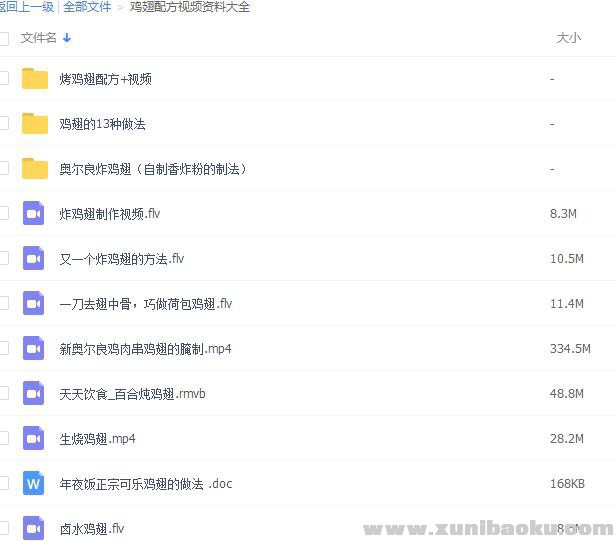The width and height of the screenshot is (616, 541).
Task: Open 一刀去翅中骨，巧做荷包鸡翅.flv file name
Action: [146, 303]
